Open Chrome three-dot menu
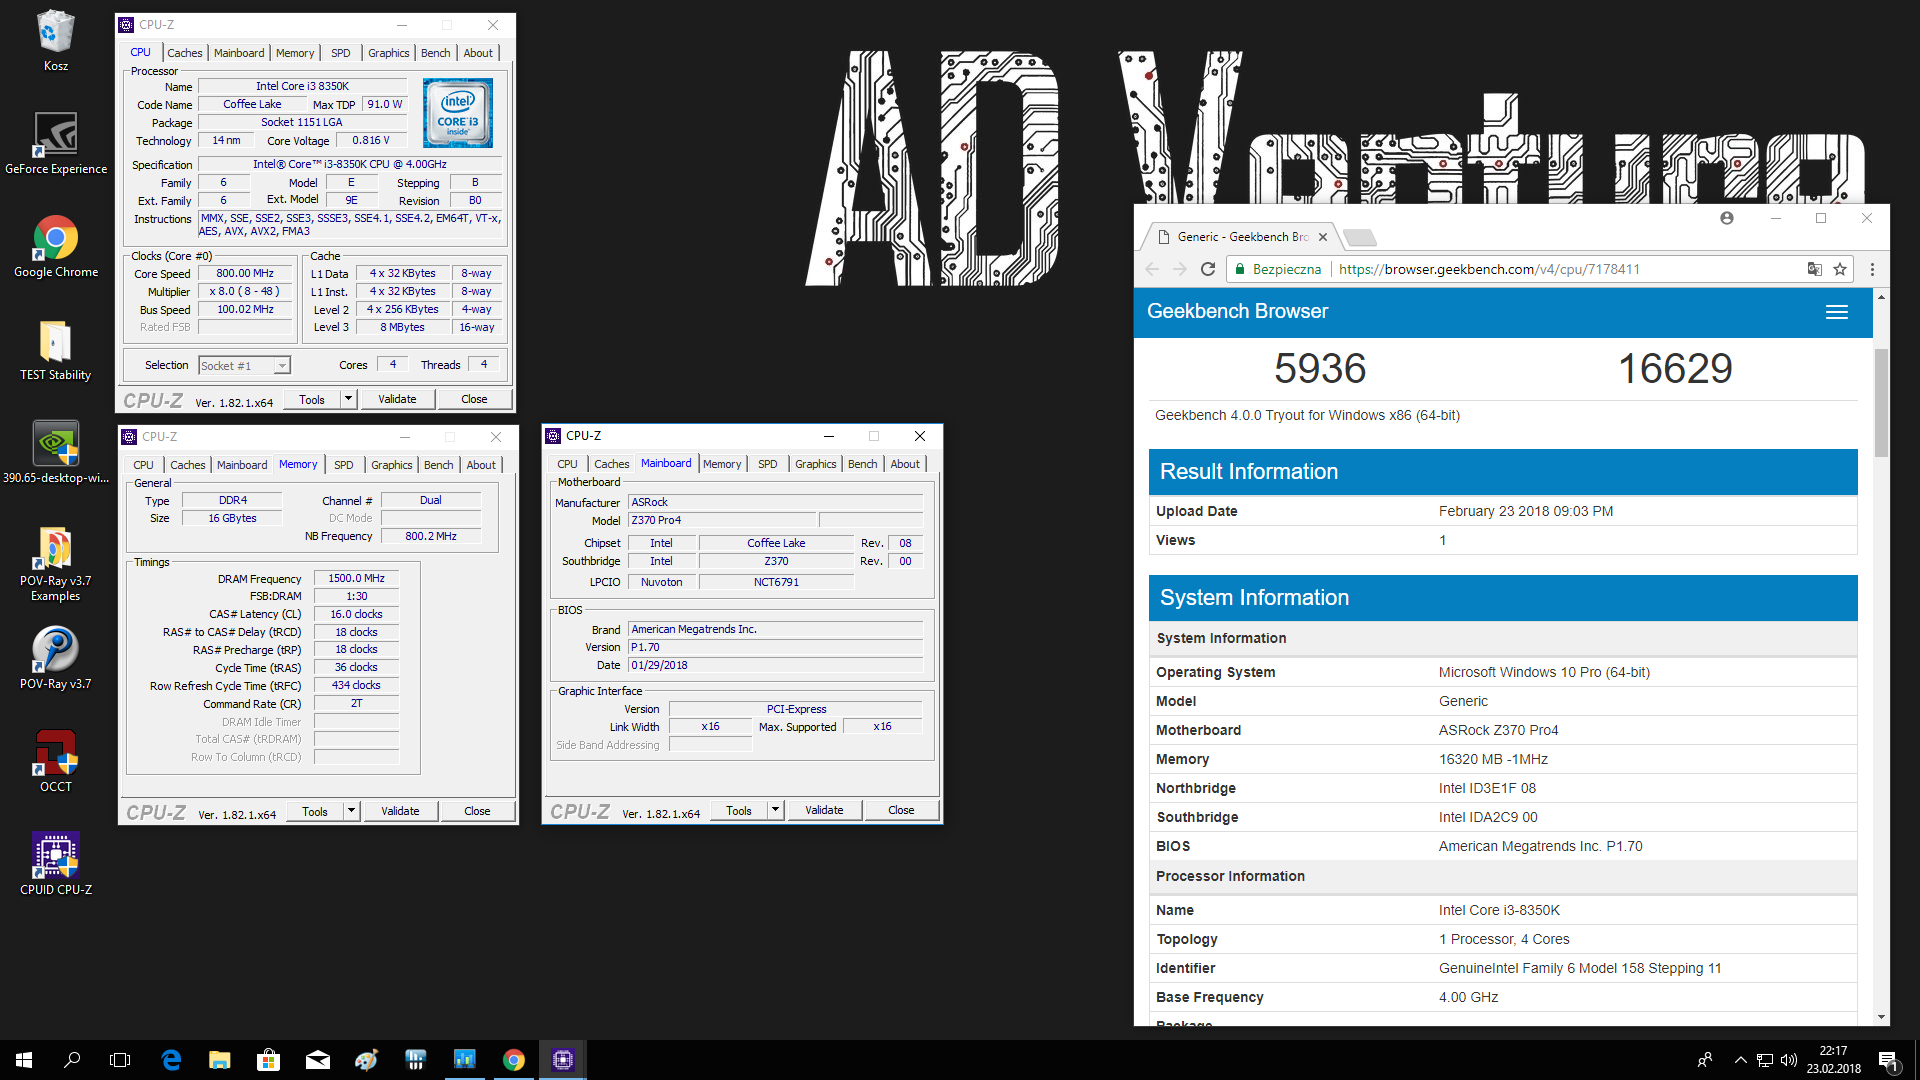The width and height of the screenshot is (1920, 1080). pyautogui.click(x=1872, y=269)
